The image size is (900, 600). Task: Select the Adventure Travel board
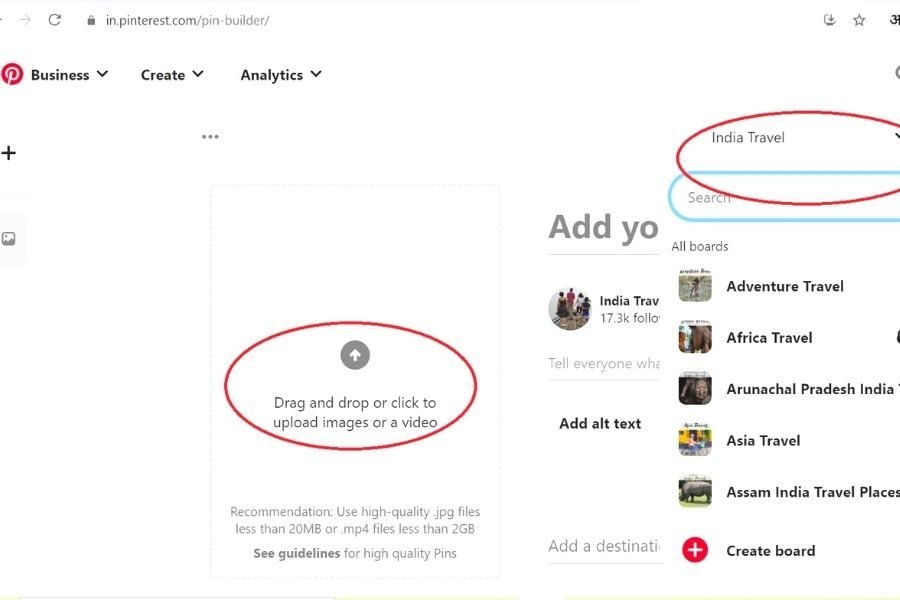pyautogui.click(x=785, y=286)
